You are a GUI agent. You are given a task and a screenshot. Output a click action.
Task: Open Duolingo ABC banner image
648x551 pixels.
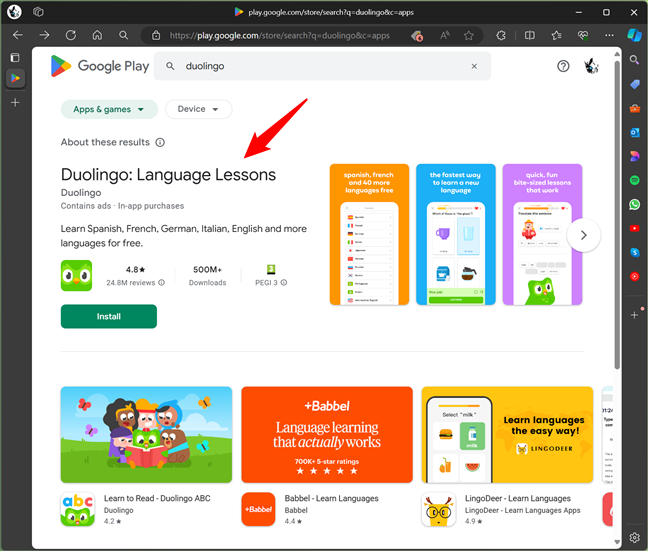coord(146,434)
